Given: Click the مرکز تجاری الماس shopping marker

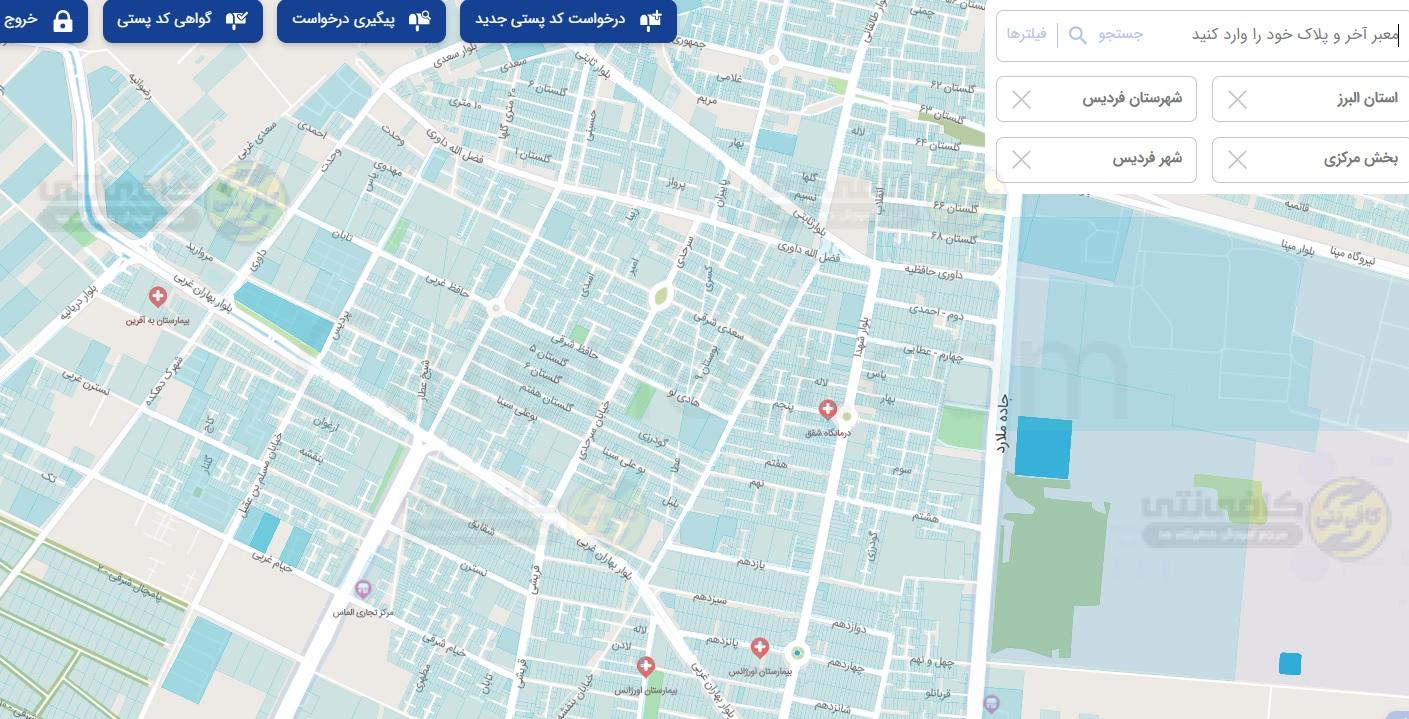Looking at the screenshot, I should [363, 589].
